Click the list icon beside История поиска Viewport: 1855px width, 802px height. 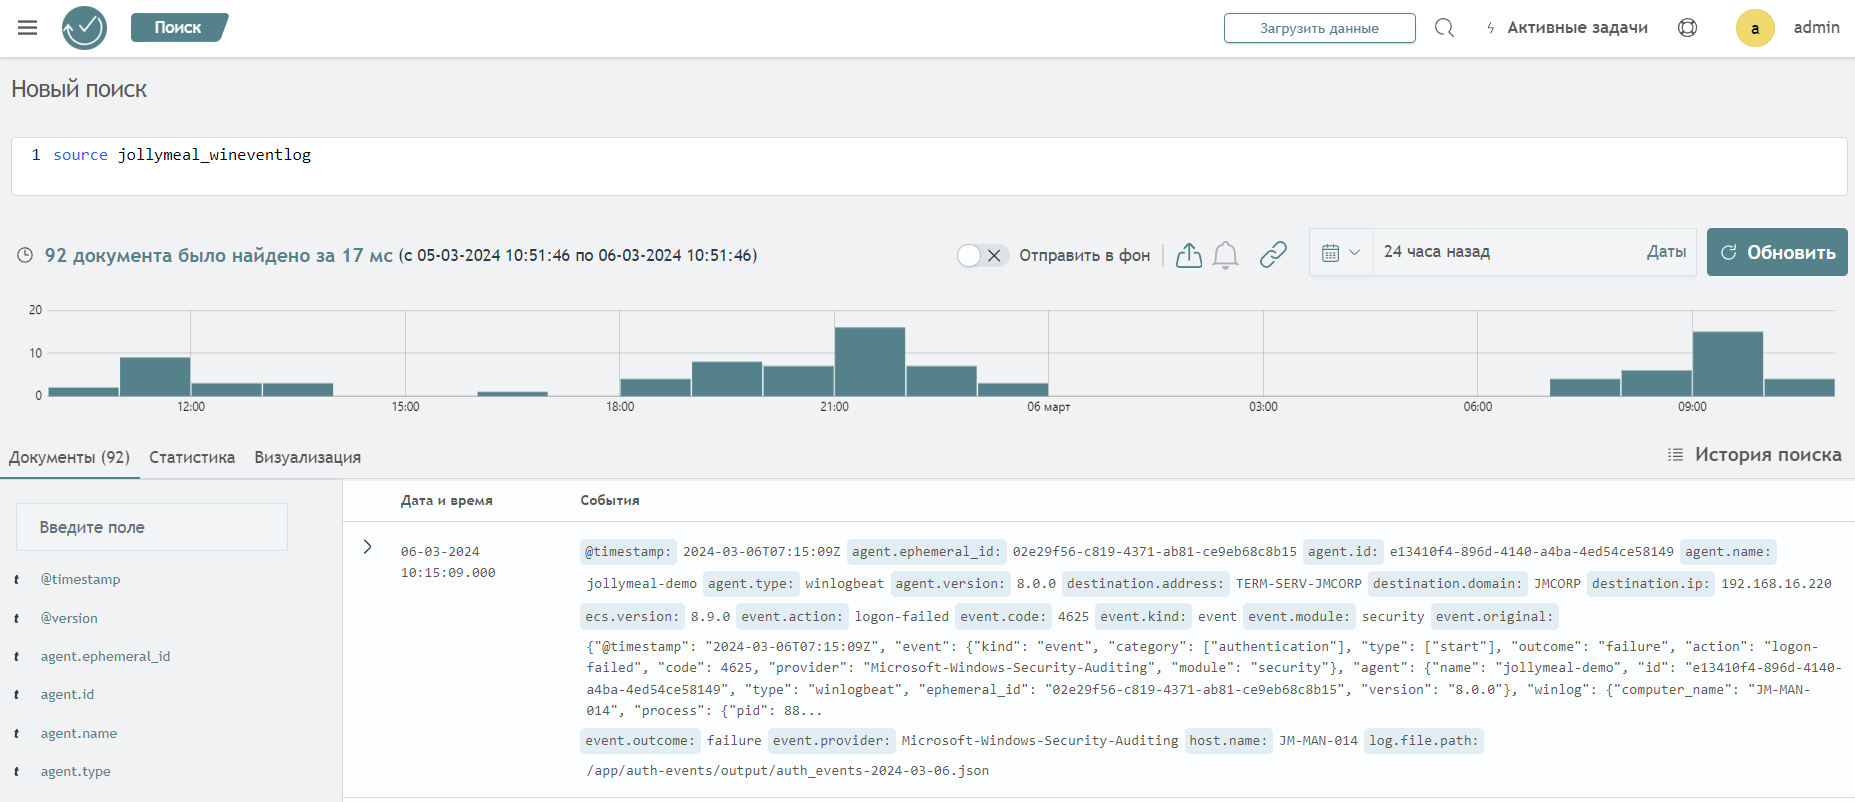coord(1675,455)
